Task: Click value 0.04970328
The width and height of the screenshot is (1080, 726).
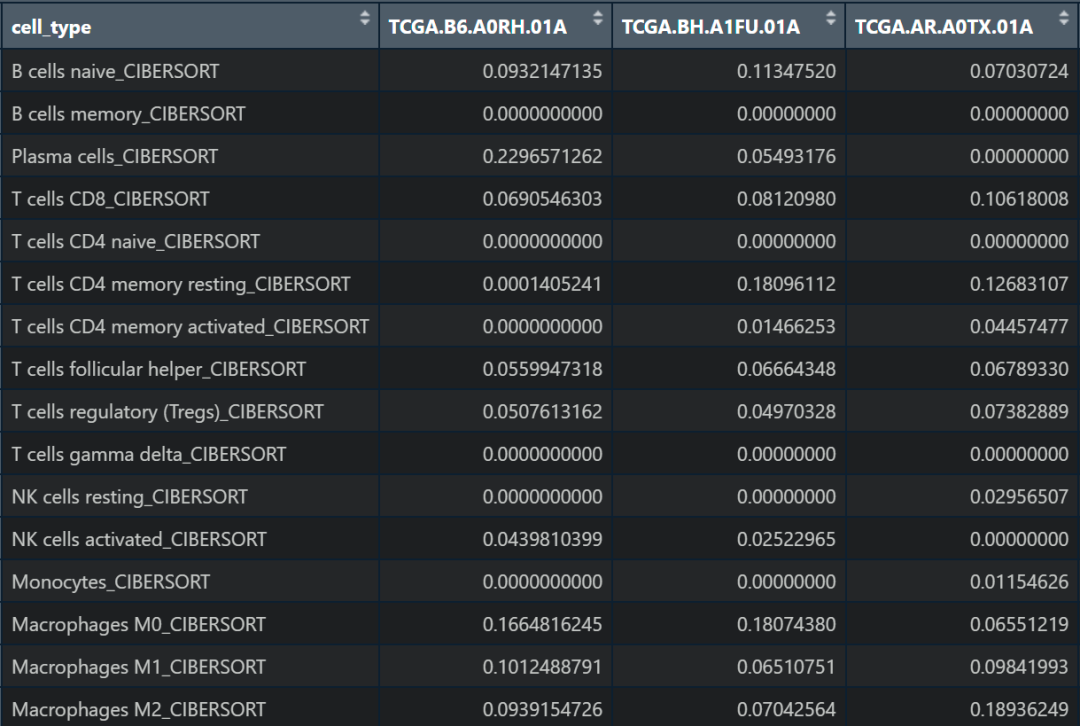Action: pyautogui.click(x=786, y=413)
